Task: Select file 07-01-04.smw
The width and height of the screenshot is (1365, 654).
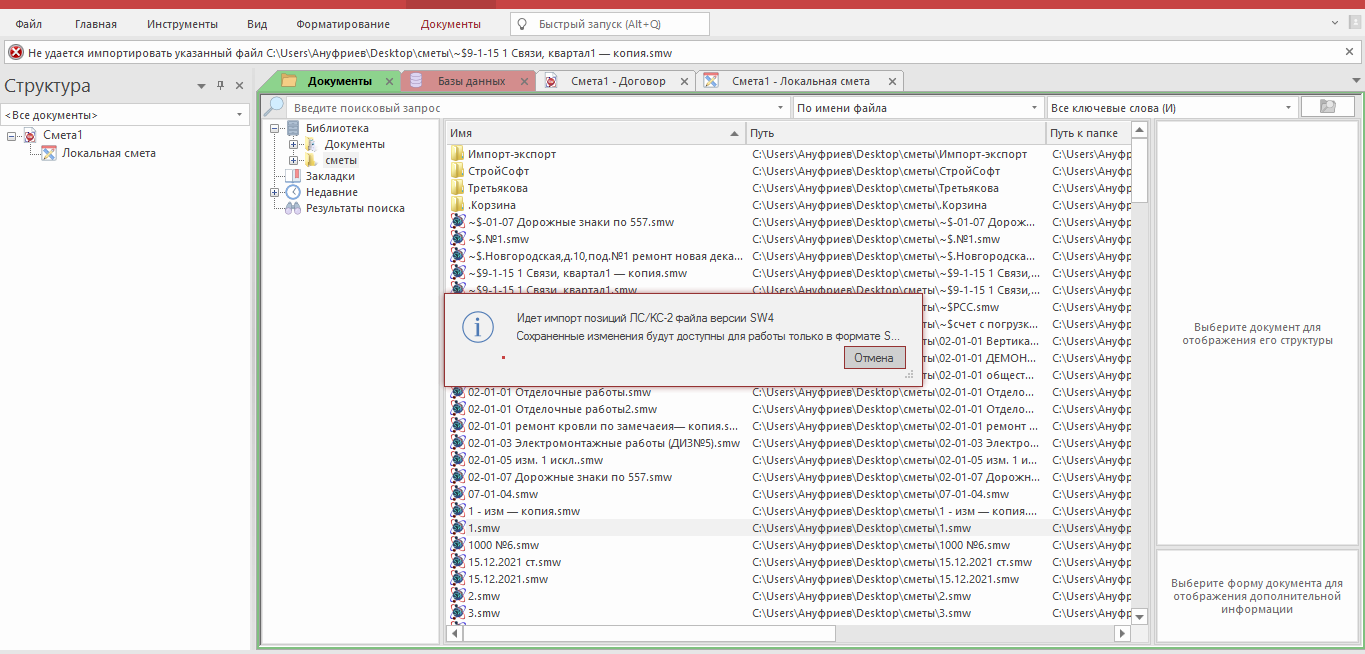Action: [x=502, y=494]
